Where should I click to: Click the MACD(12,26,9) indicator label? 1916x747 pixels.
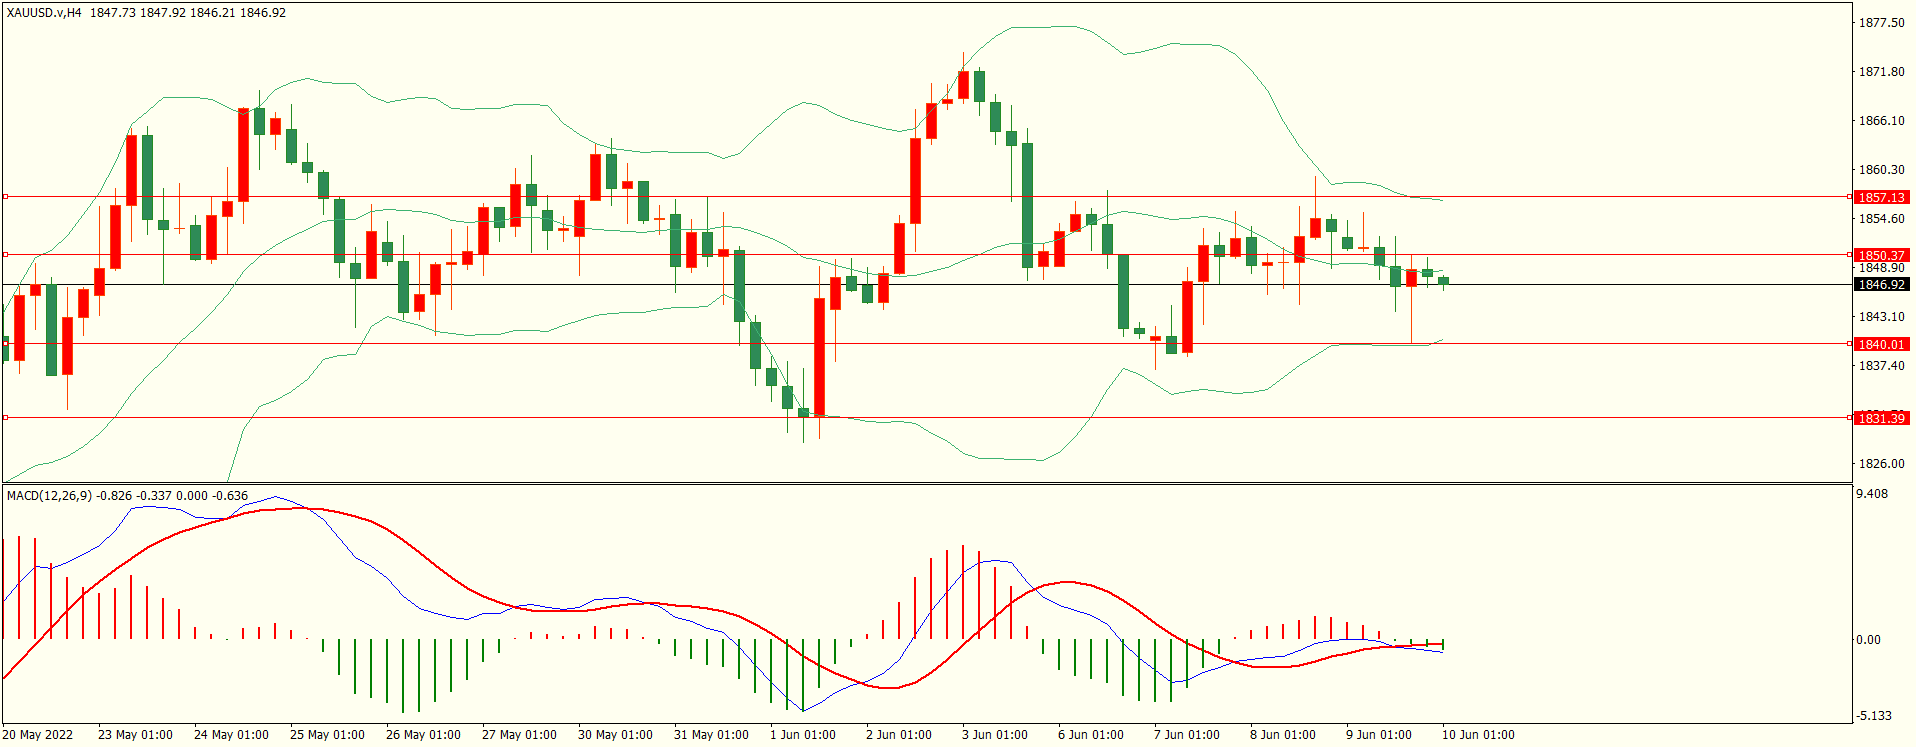tap(49, 496)
